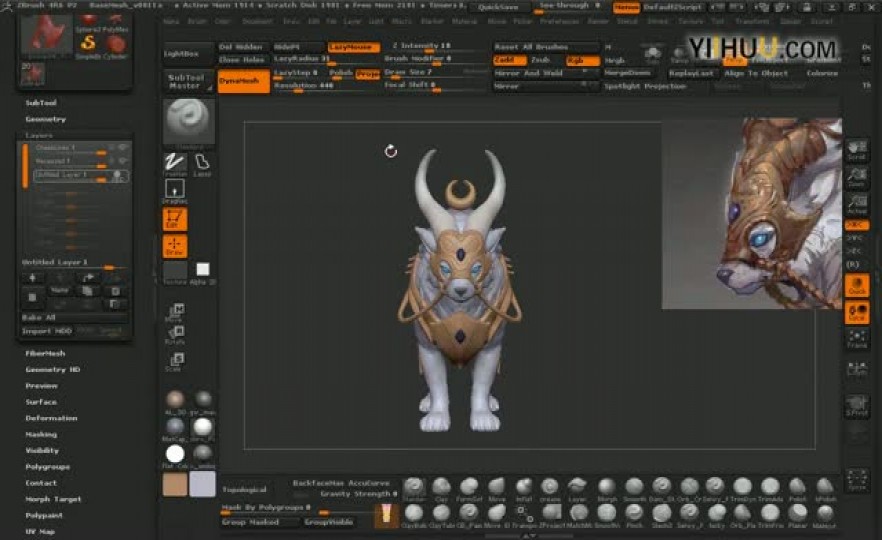Choose the FormSoft brush
Screen dimensions: 882x540
469,488
